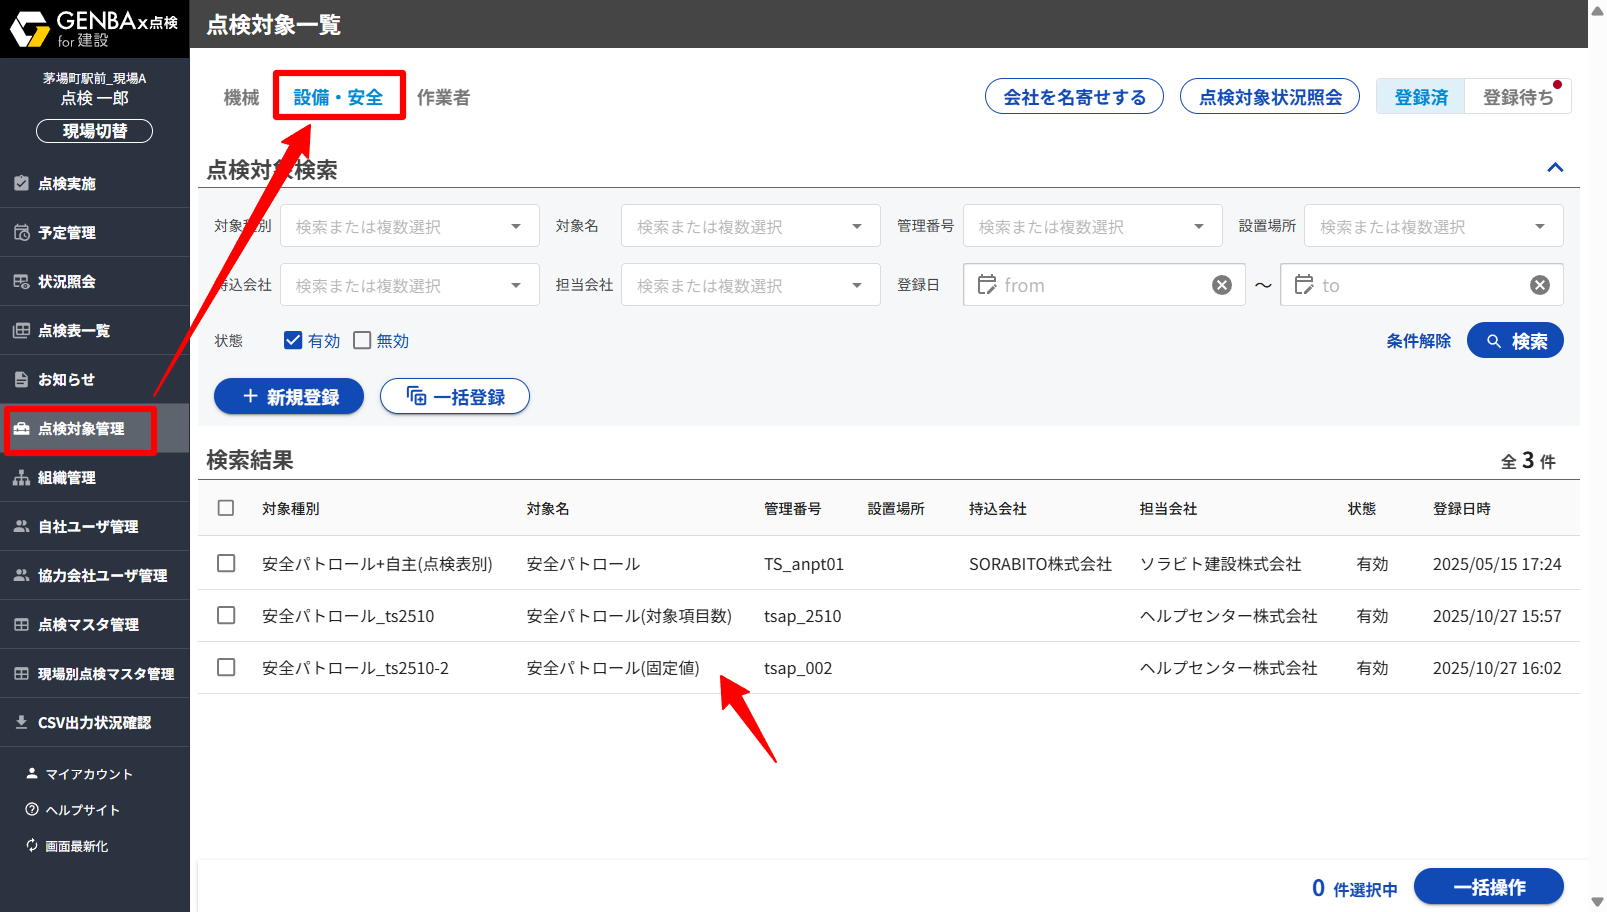This screenshot has width=1607, height=912.
Task: Click the 画面最新化 refresh icon
Action: click(32, 846)
